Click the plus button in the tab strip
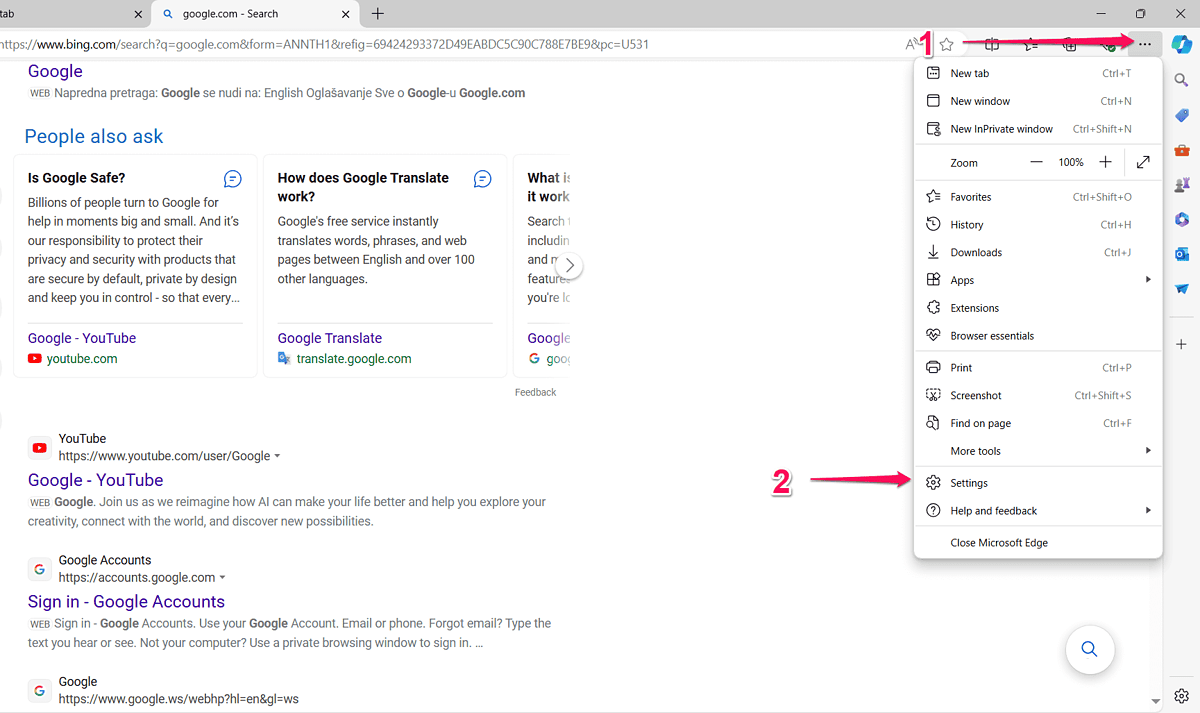 point(377,14)
